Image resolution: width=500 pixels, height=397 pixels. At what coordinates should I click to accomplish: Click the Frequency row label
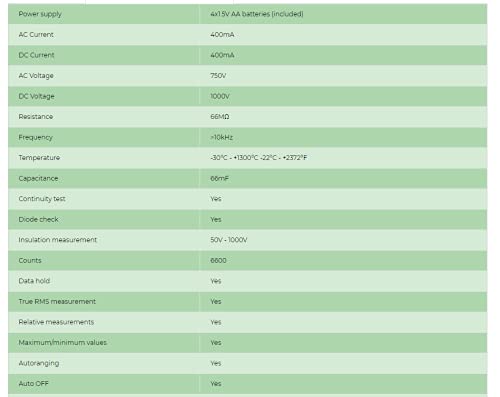point(36,137)
